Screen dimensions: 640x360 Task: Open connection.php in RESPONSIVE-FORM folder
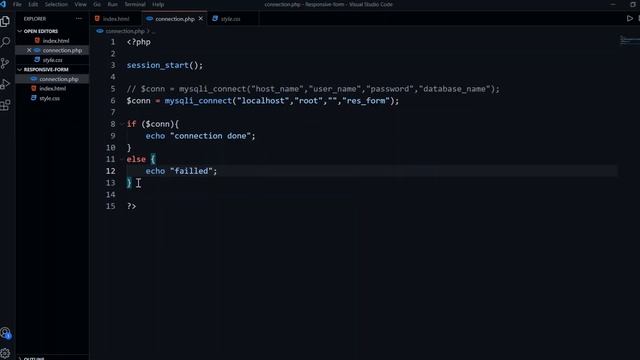tap(52, 79)
